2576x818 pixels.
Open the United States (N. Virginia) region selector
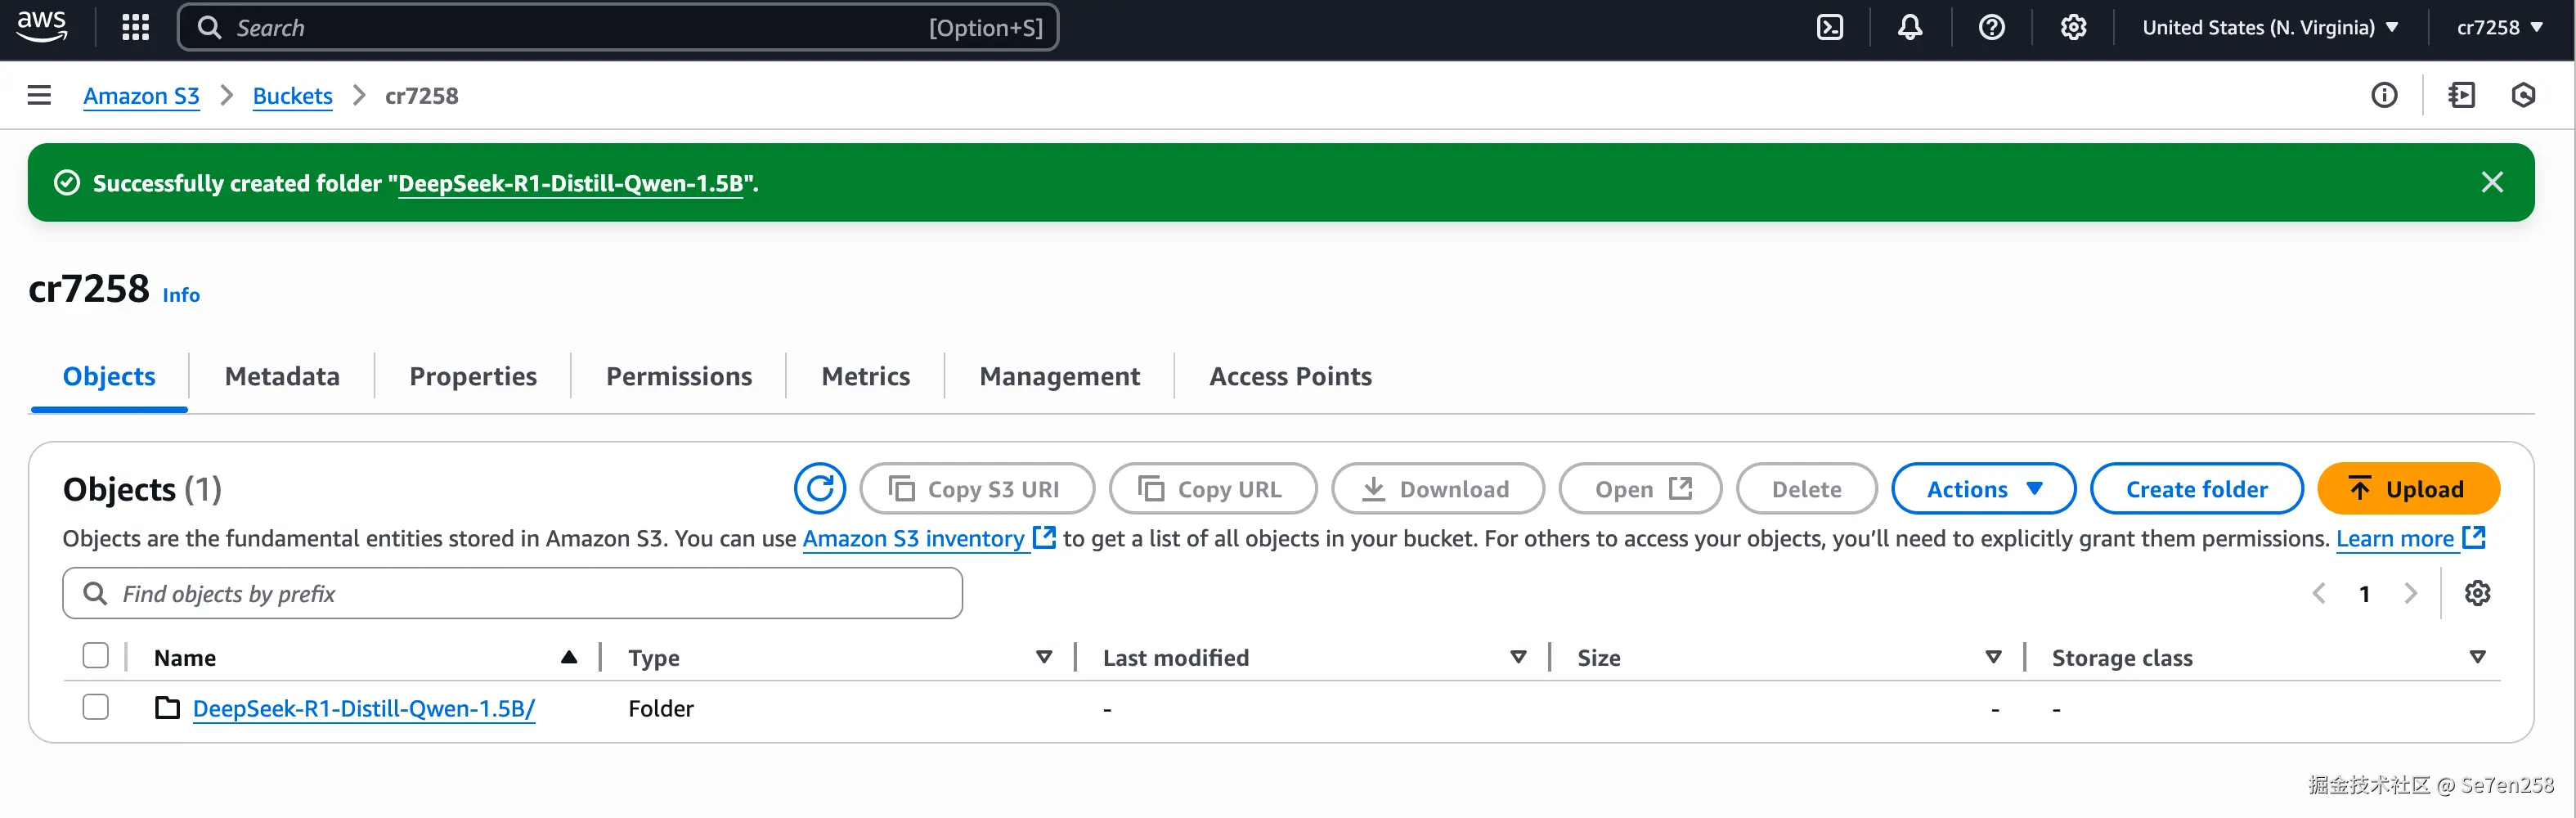[2270, 28]
